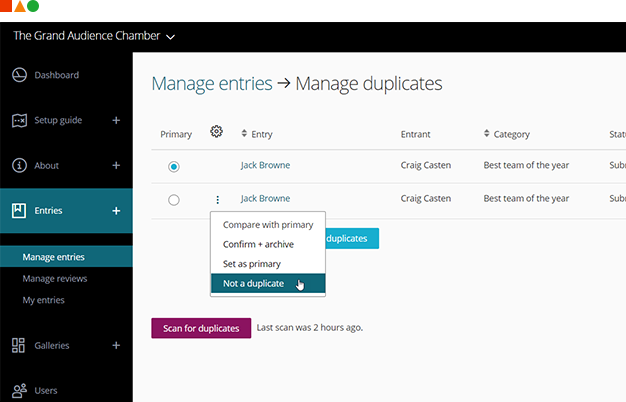
Task: Open Manage reviews in the sidebar
Action: click(55, 279)
